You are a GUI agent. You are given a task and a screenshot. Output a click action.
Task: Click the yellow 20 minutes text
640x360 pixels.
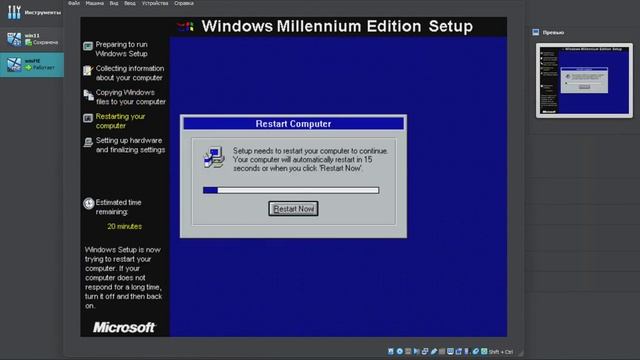click(124, 226)
